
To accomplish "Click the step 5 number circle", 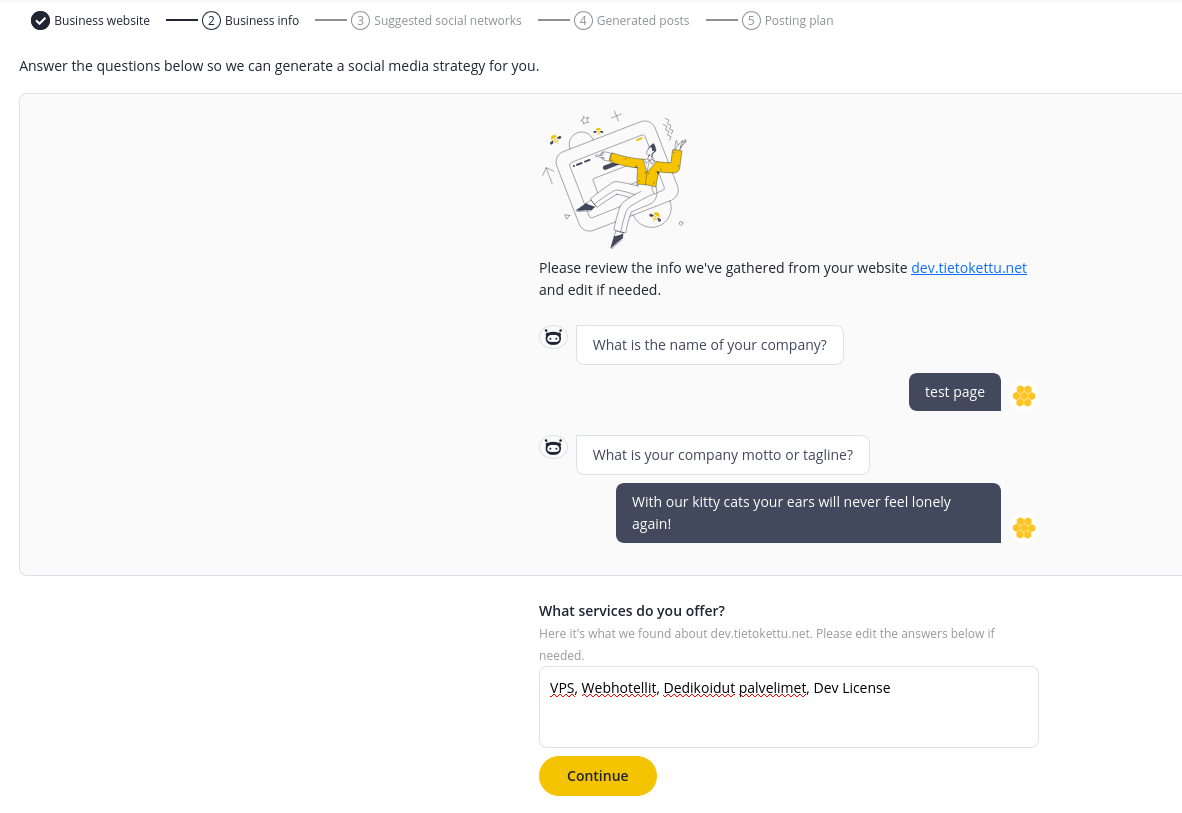I will pos(751,20).
